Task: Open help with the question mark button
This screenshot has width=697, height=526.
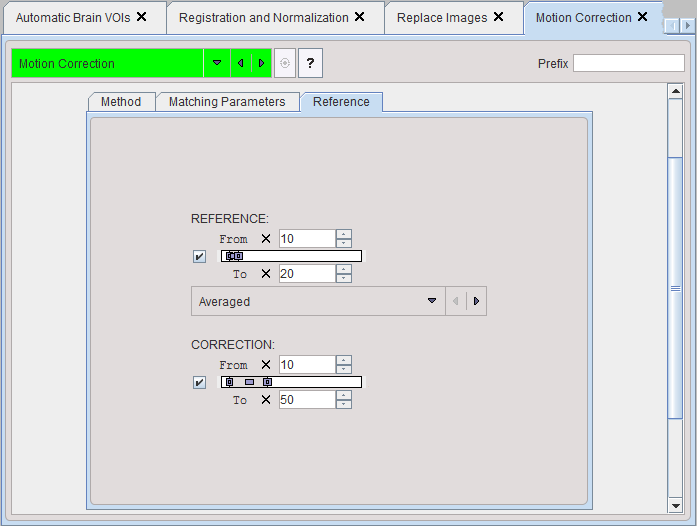Action: 310,63
